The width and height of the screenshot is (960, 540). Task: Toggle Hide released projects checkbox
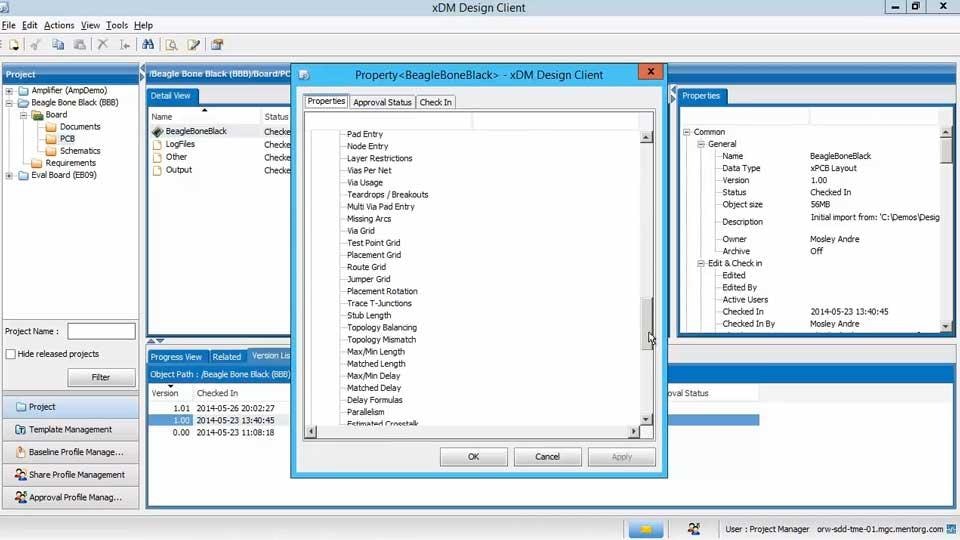pos(10,354)
